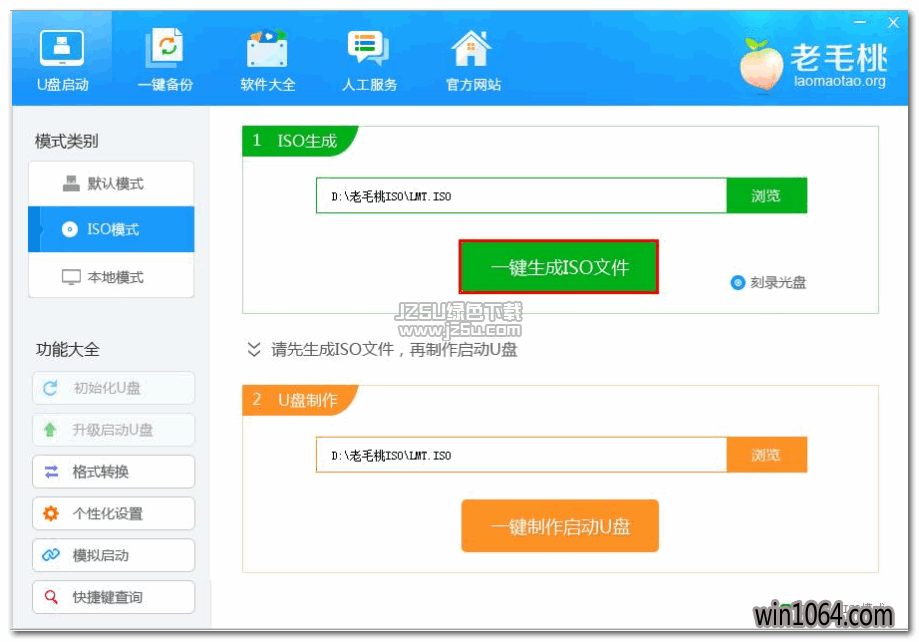This screenshot has width=919, height=642.
Task: Click ISO生成 path input field
Action: [x=521, y=196]
